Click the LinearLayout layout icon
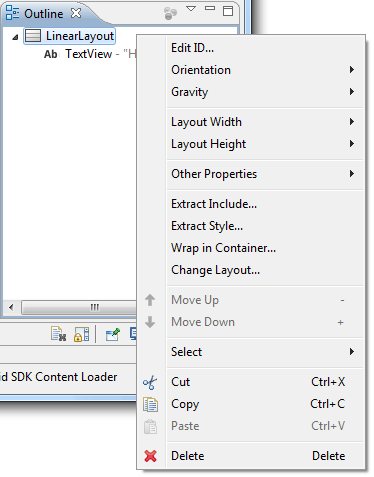The image size is (374, 477). click(x=33, y=36)
